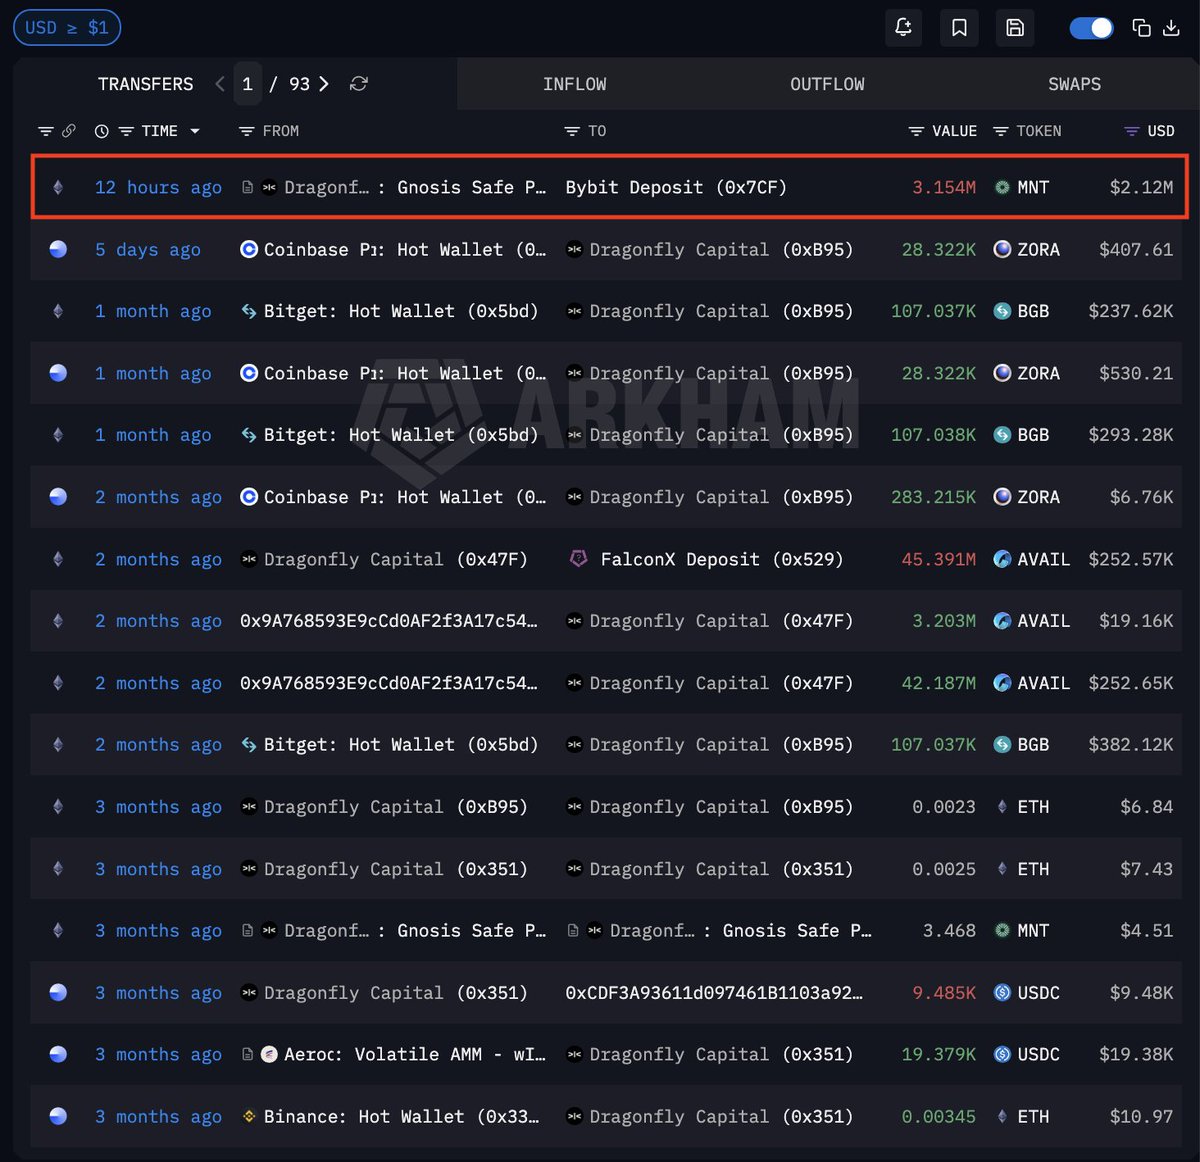Click Aerodrome Volatile AMM sender
The height and width of the screenshot is (1162, 1200).
[415, 1055]
